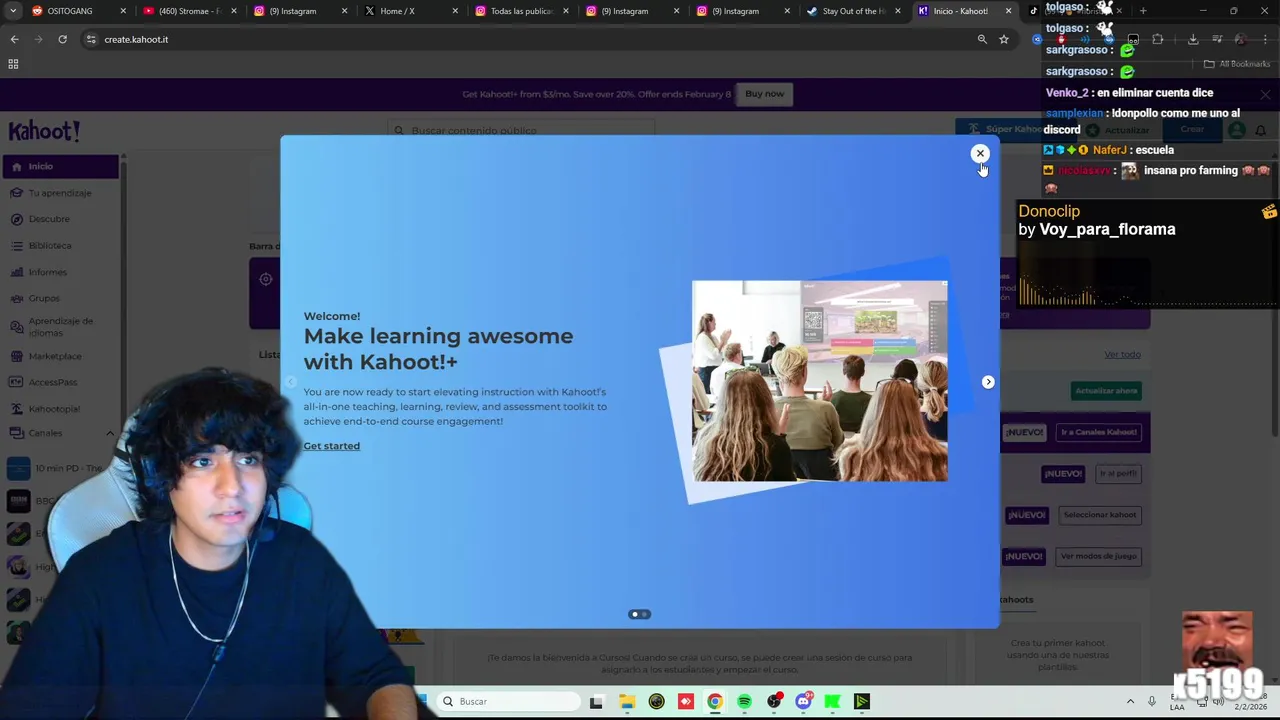Open the browser extensions puzzle icon
Viewport: 1280px width, 720px height.
pos(1158,39)
